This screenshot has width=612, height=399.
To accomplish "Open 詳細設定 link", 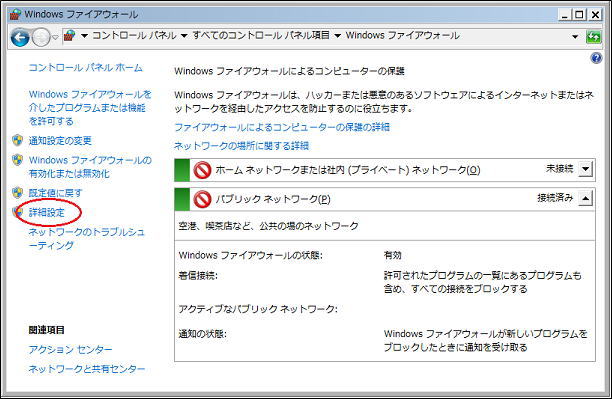I will 47,213.
